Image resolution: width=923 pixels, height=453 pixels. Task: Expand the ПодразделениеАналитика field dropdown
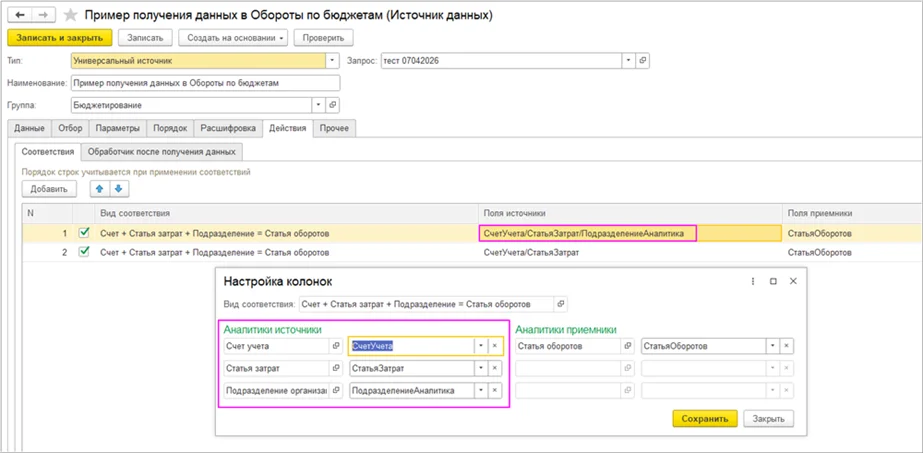coord(481,391)
